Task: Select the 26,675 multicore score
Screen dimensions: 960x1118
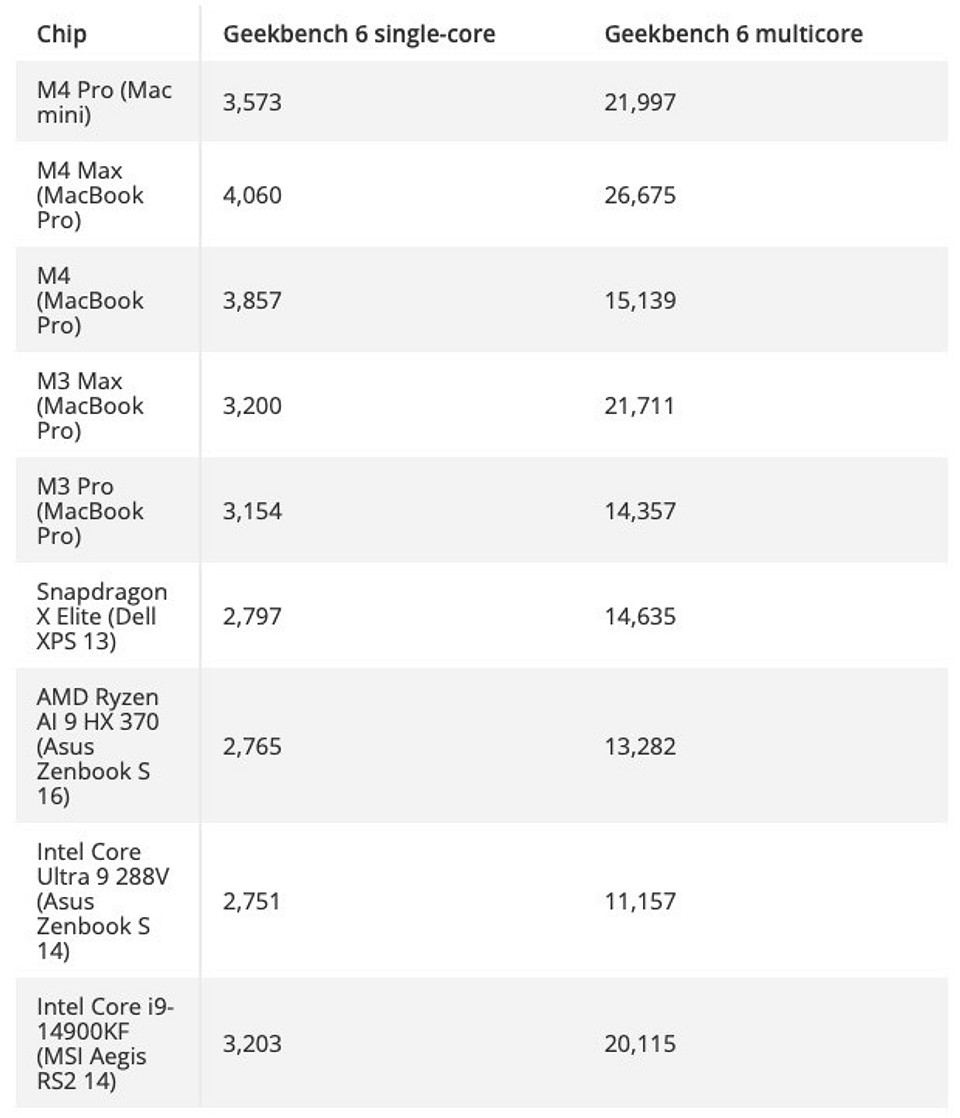Action: pos(640,195)
